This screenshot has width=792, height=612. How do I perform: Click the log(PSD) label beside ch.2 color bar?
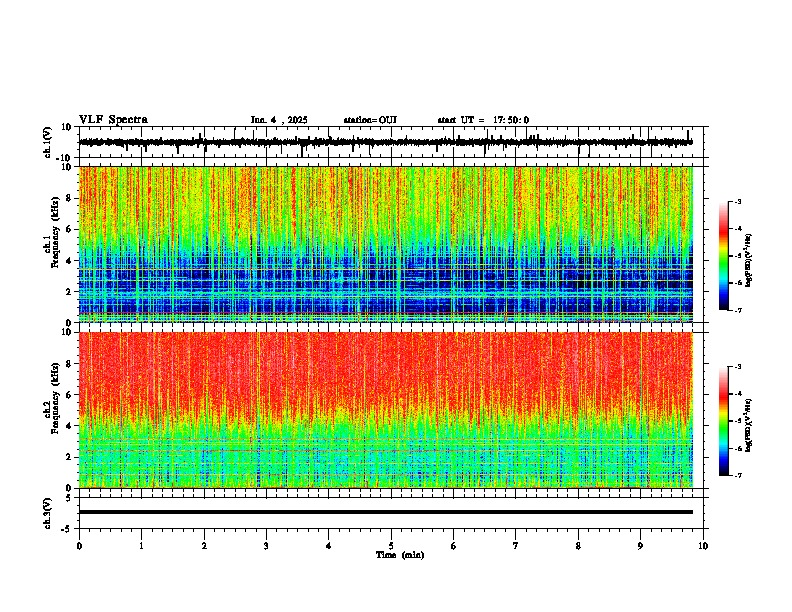pos(748,425)
